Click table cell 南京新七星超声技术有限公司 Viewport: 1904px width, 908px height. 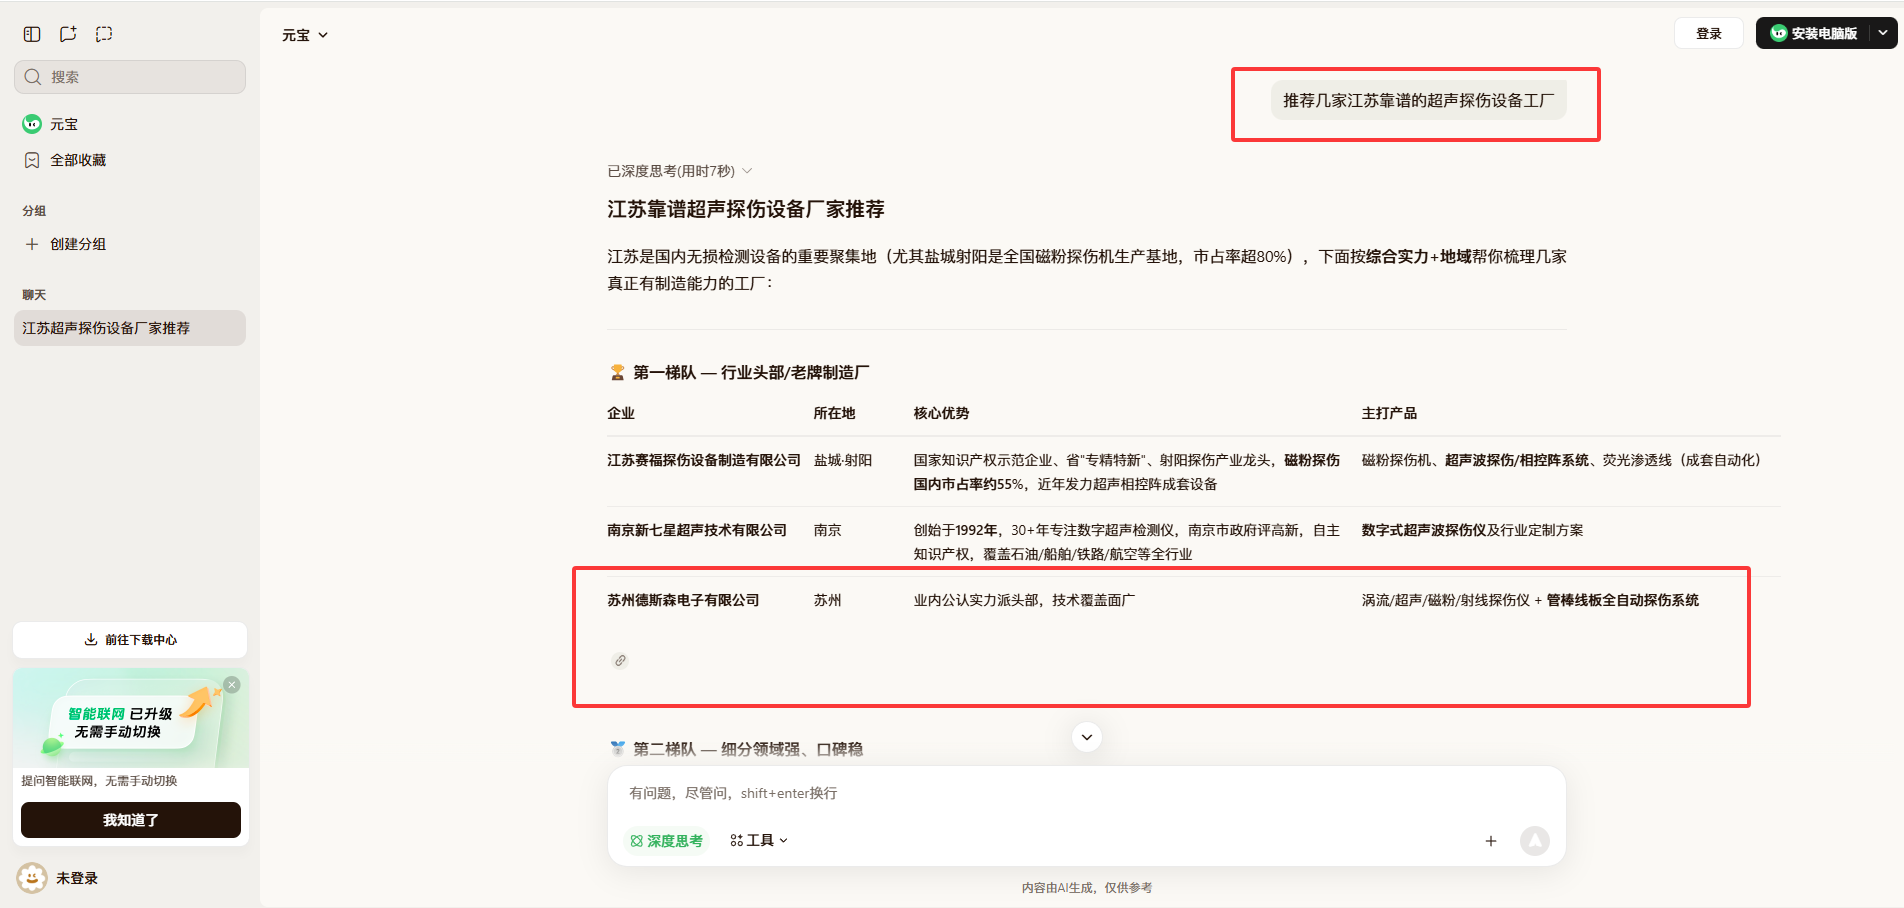pyautogui.click(x=697, y=530)
